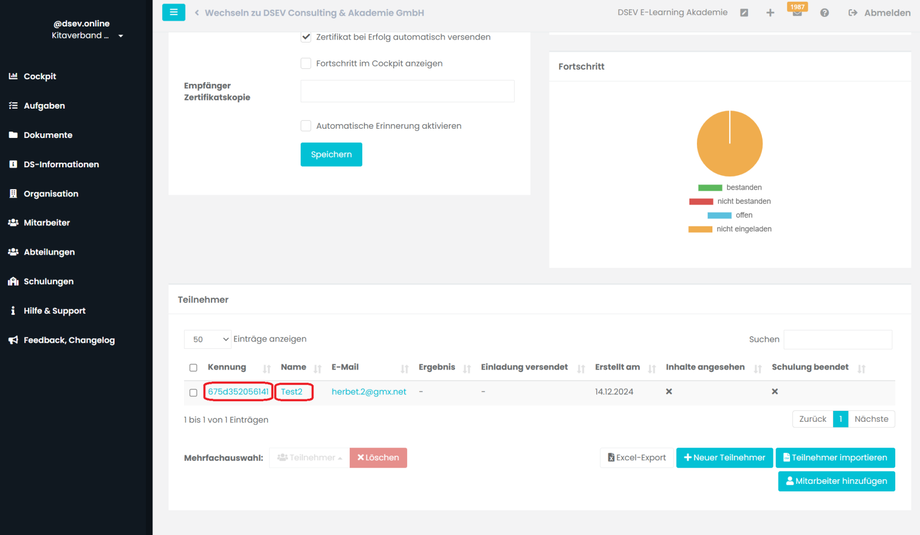Image resolution: width=920 pixels, height=535 pixels.
Task: Open Dokumente in the sidebar
Action: pyautogui.click(x=48, y=135)
